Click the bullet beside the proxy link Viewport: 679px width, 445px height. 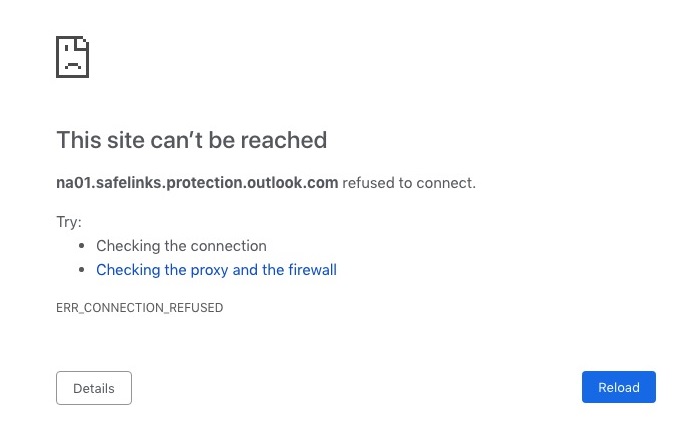(81, 270)
